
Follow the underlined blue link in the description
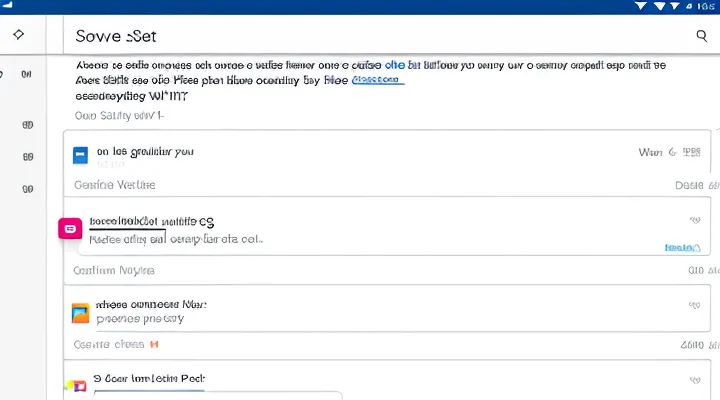(x=377, y=80)
